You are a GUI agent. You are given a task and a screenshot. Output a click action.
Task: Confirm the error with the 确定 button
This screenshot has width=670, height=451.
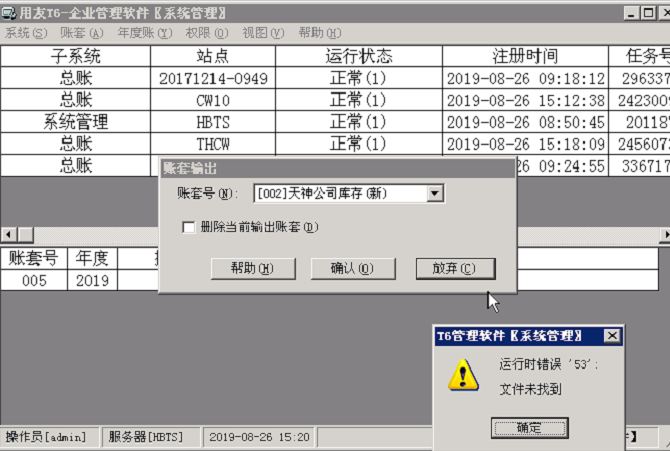pyautogui.click(x=529, y=427)
